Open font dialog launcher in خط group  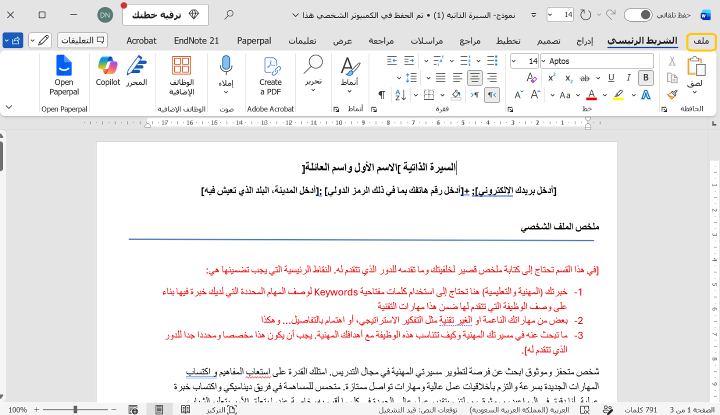(x=510, y=109)
